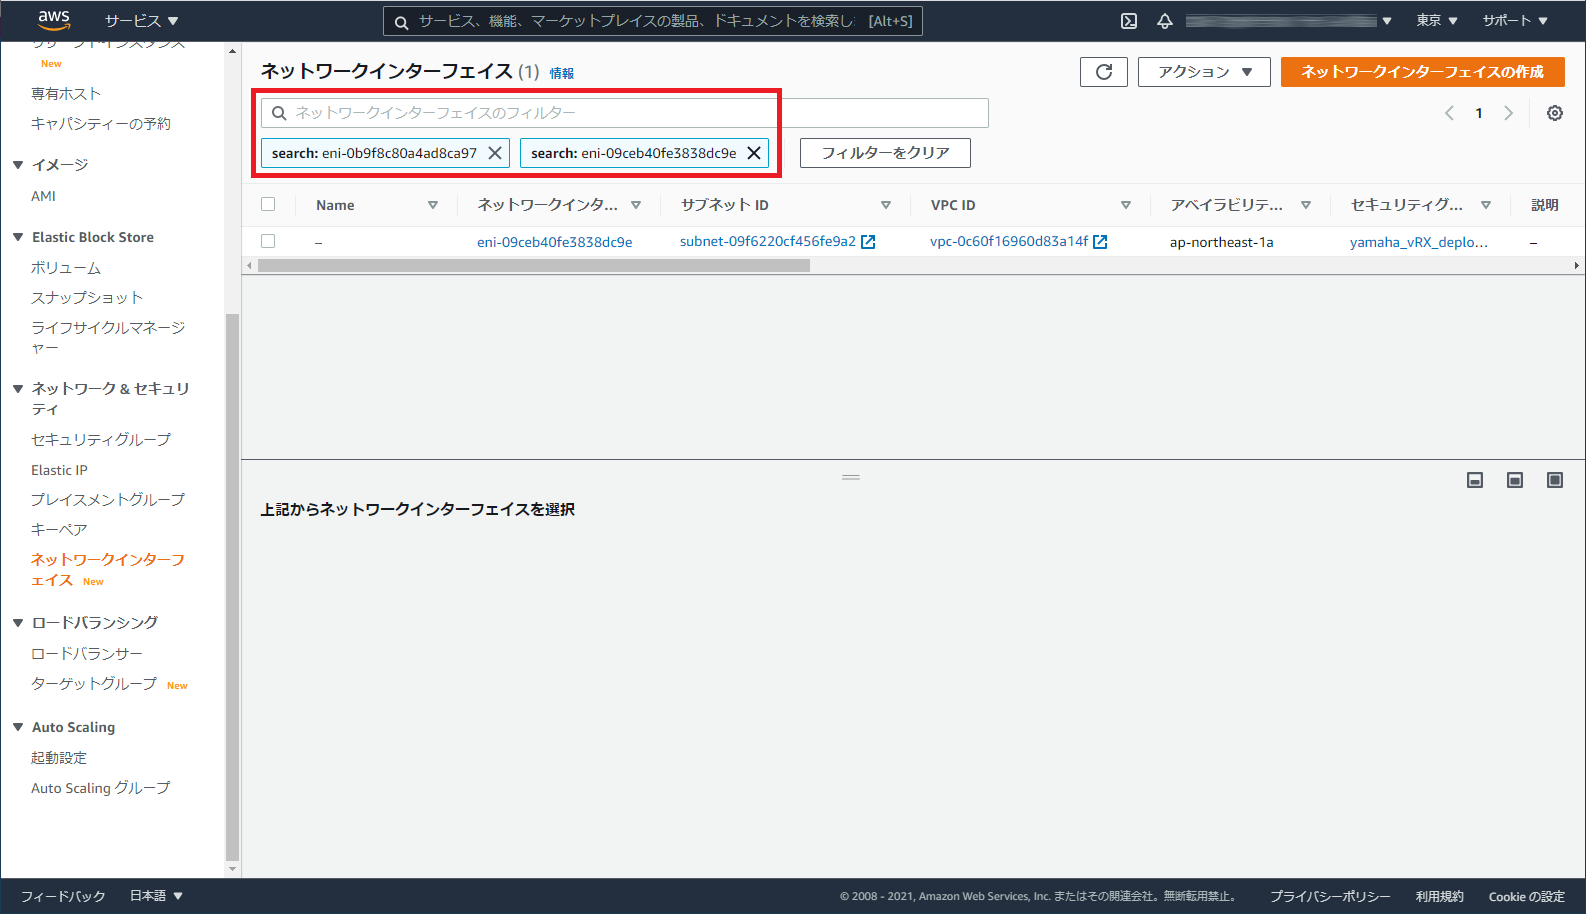1586x914 pixels.
Task: Open セキュリティグループ in the sidebar
Action: (101, 440)
